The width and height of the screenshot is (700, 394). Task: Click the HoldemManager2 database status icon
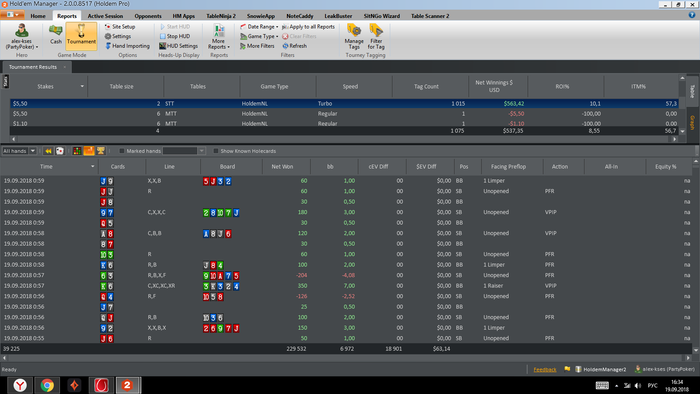pyautogui.click(x=578, y=369)
